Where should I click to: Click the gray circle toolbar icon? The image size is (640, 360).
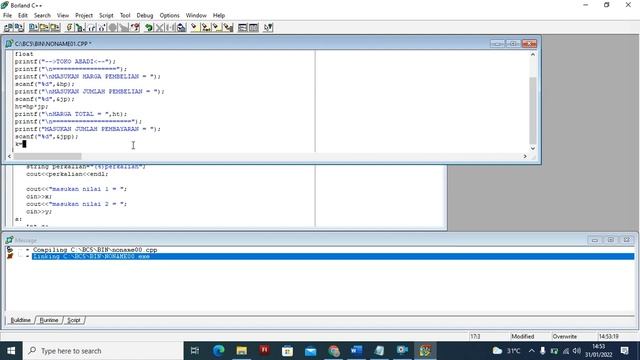(x=113, y=27)
